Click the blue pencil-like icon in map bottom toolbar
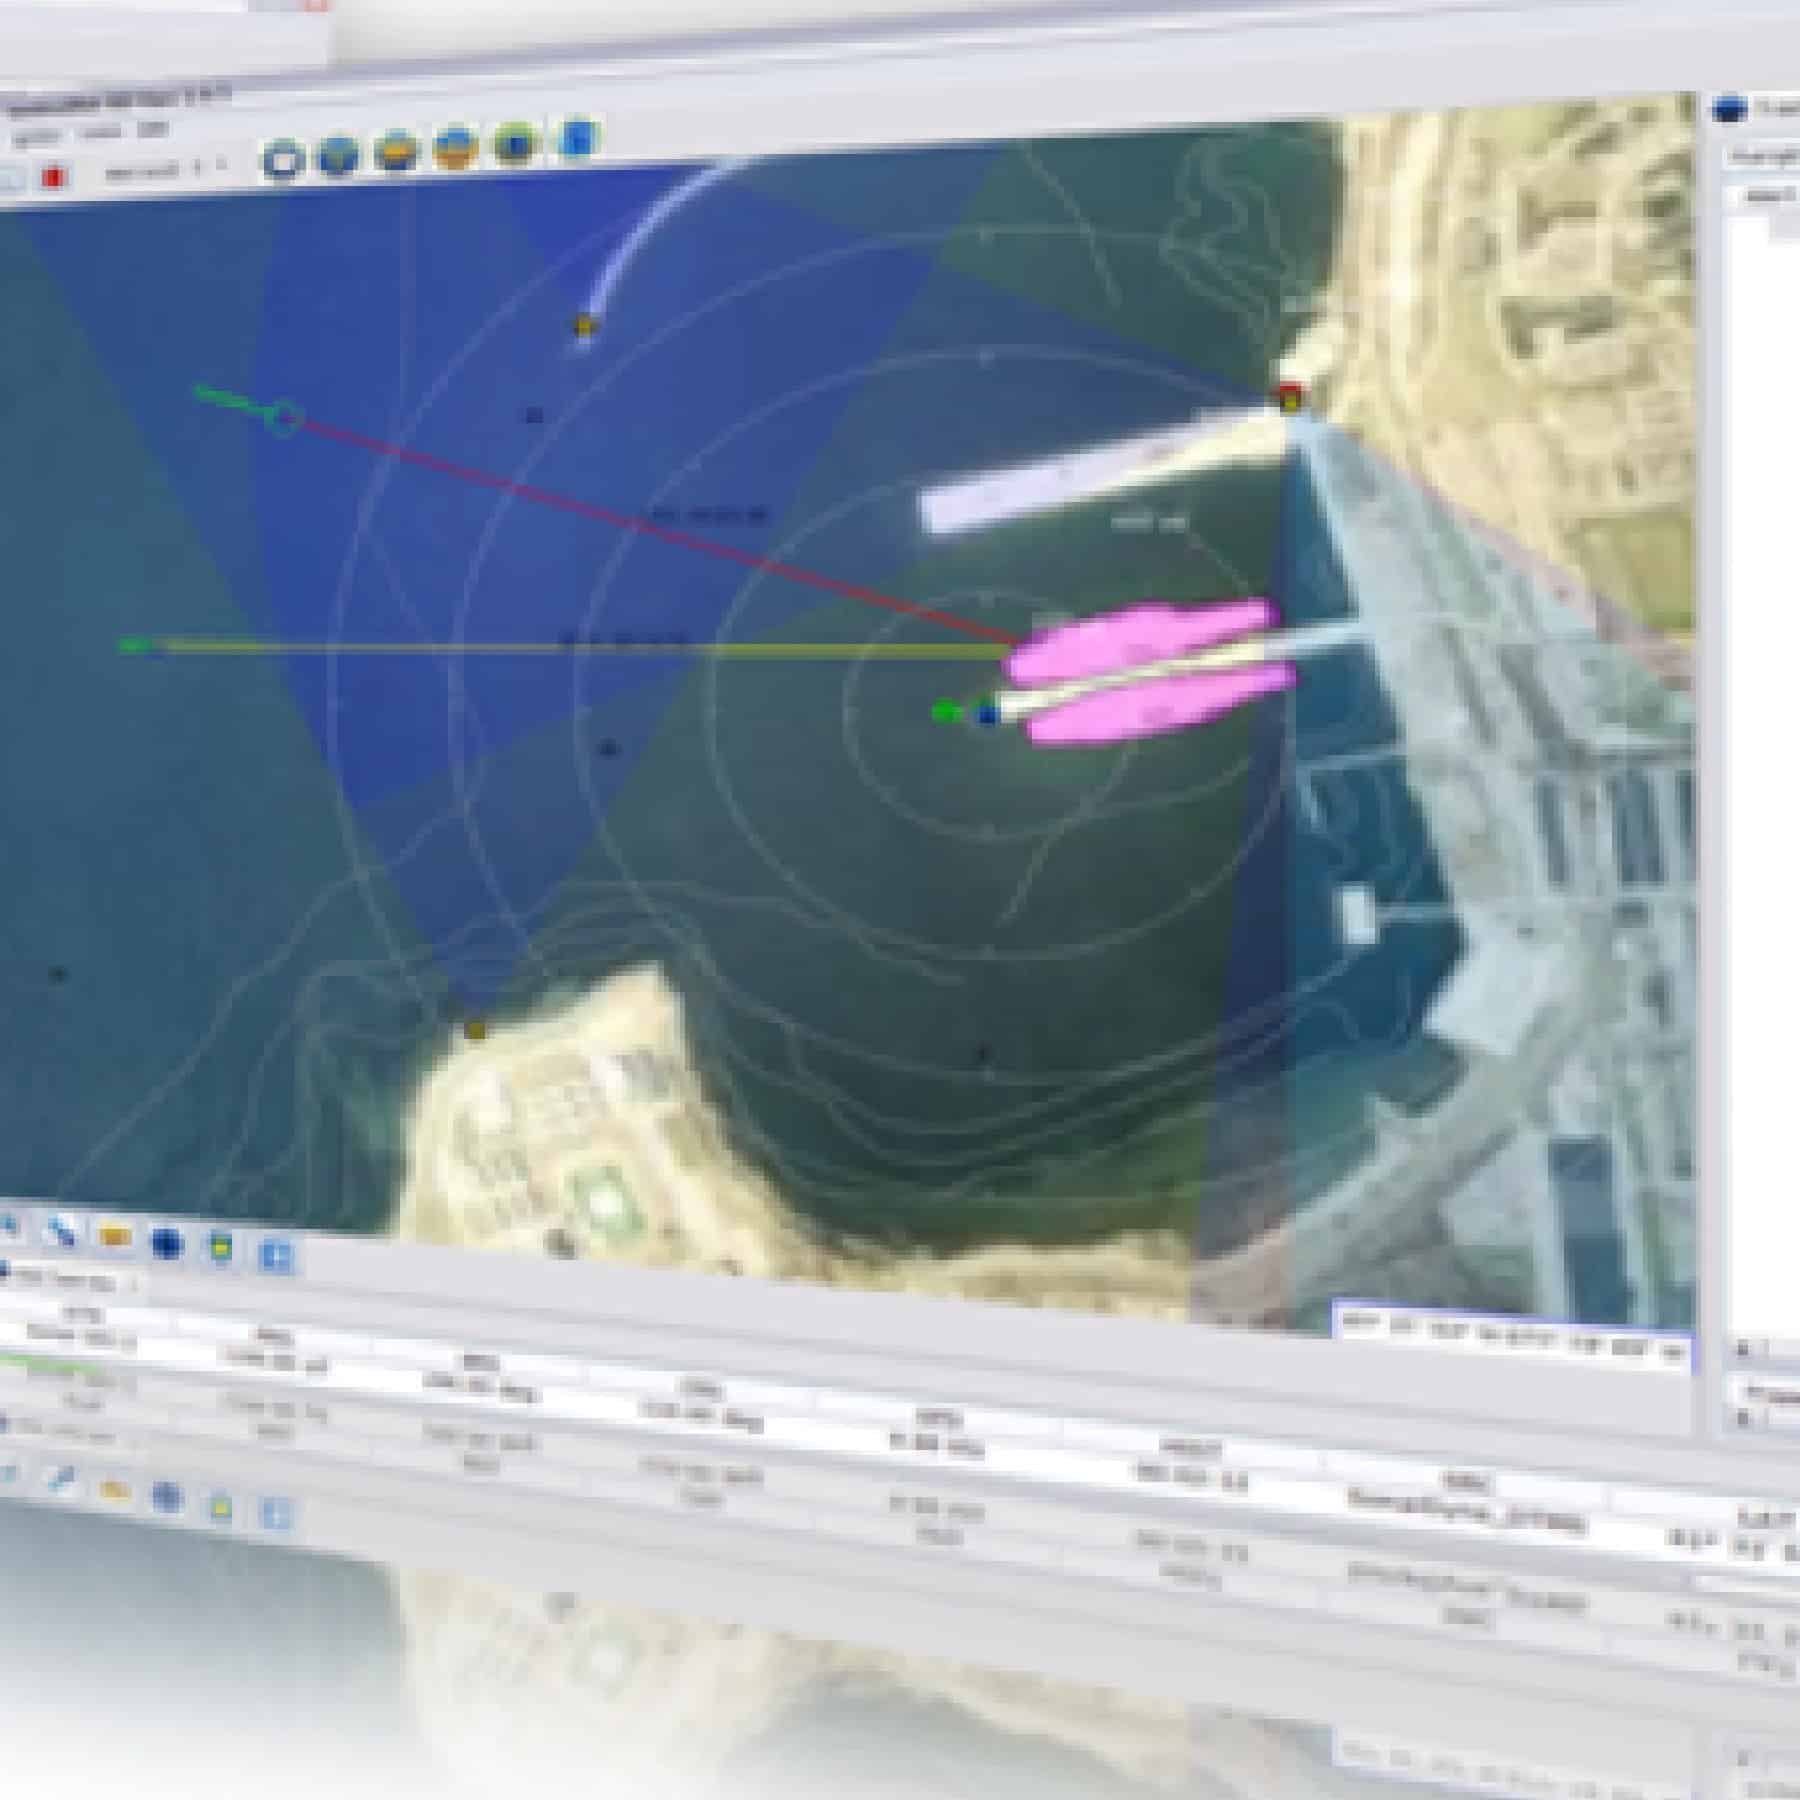This screenshot has height=1800, width=1800. (60, 1232)
